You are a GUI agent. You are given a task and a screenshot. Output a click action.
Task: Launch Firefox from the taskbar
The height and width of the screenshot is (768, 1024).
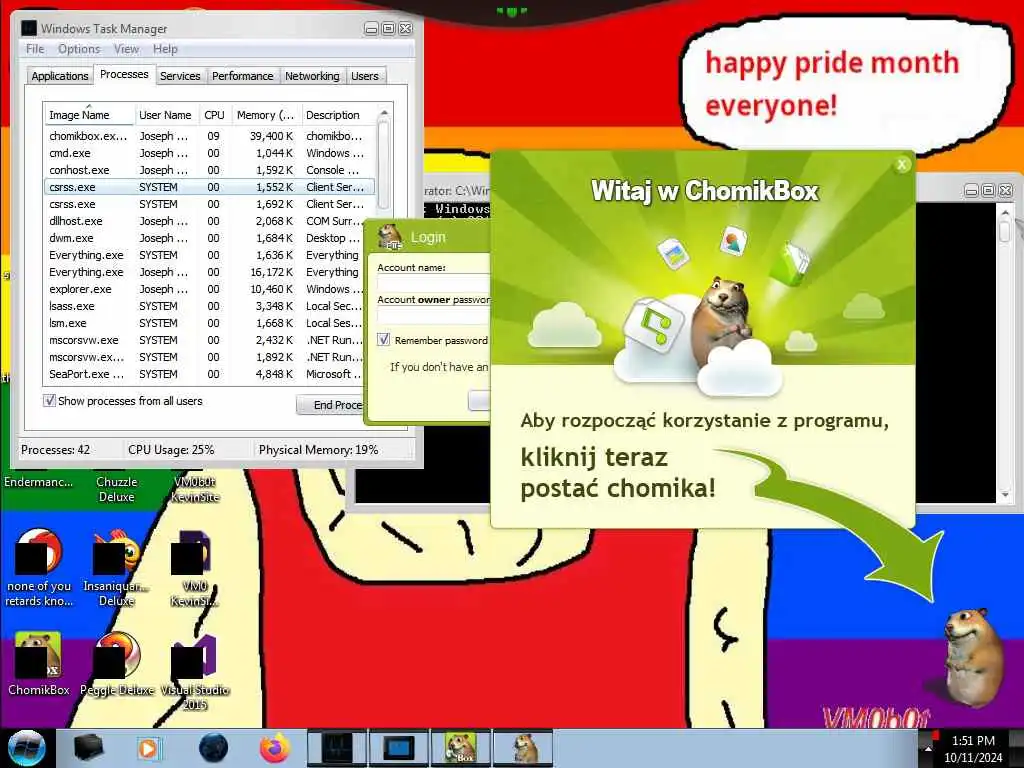pyautogui.click(x=275, y=748)
